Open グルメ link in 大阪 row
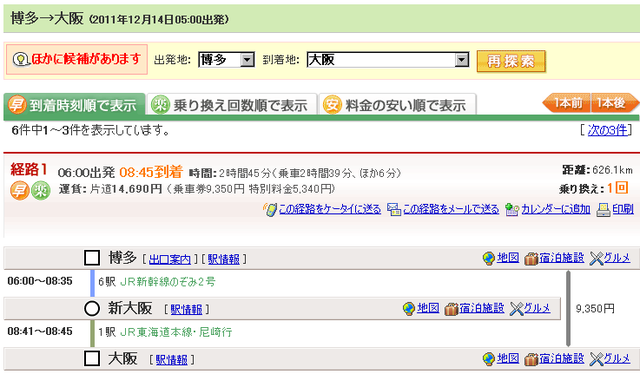The height and width of the screenshot is (374, 640). click(x=617, y=358)
